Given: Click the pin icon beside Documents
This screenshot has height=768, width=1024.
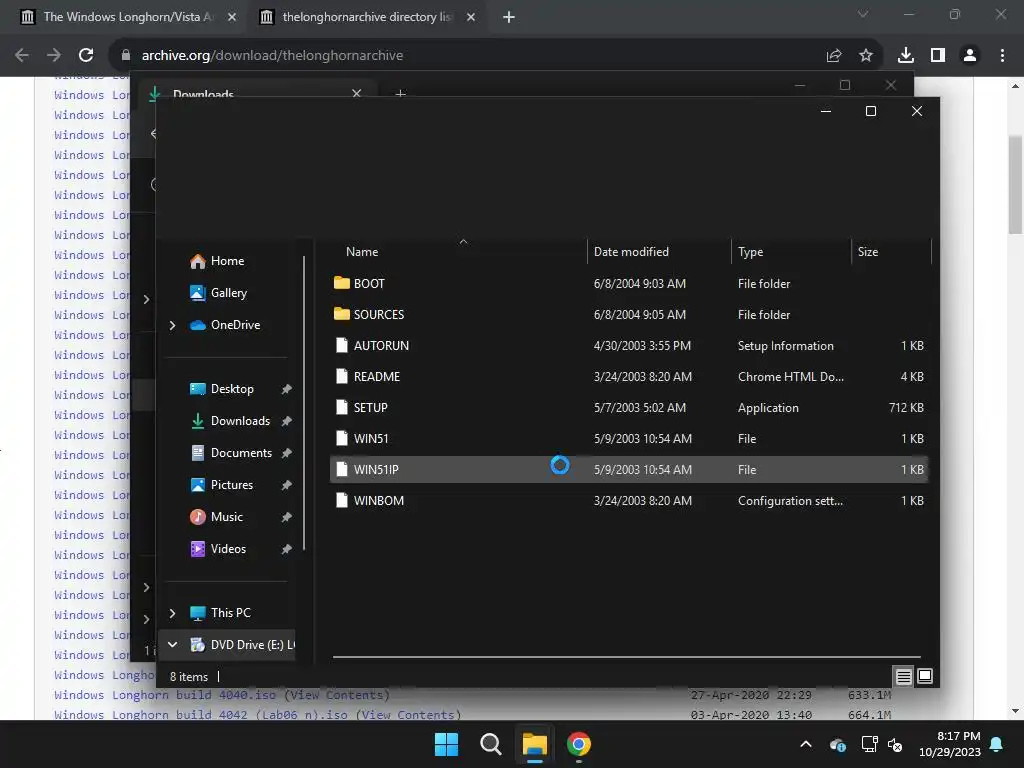Looking at the screenshot, I should click(x=286, y=453).
